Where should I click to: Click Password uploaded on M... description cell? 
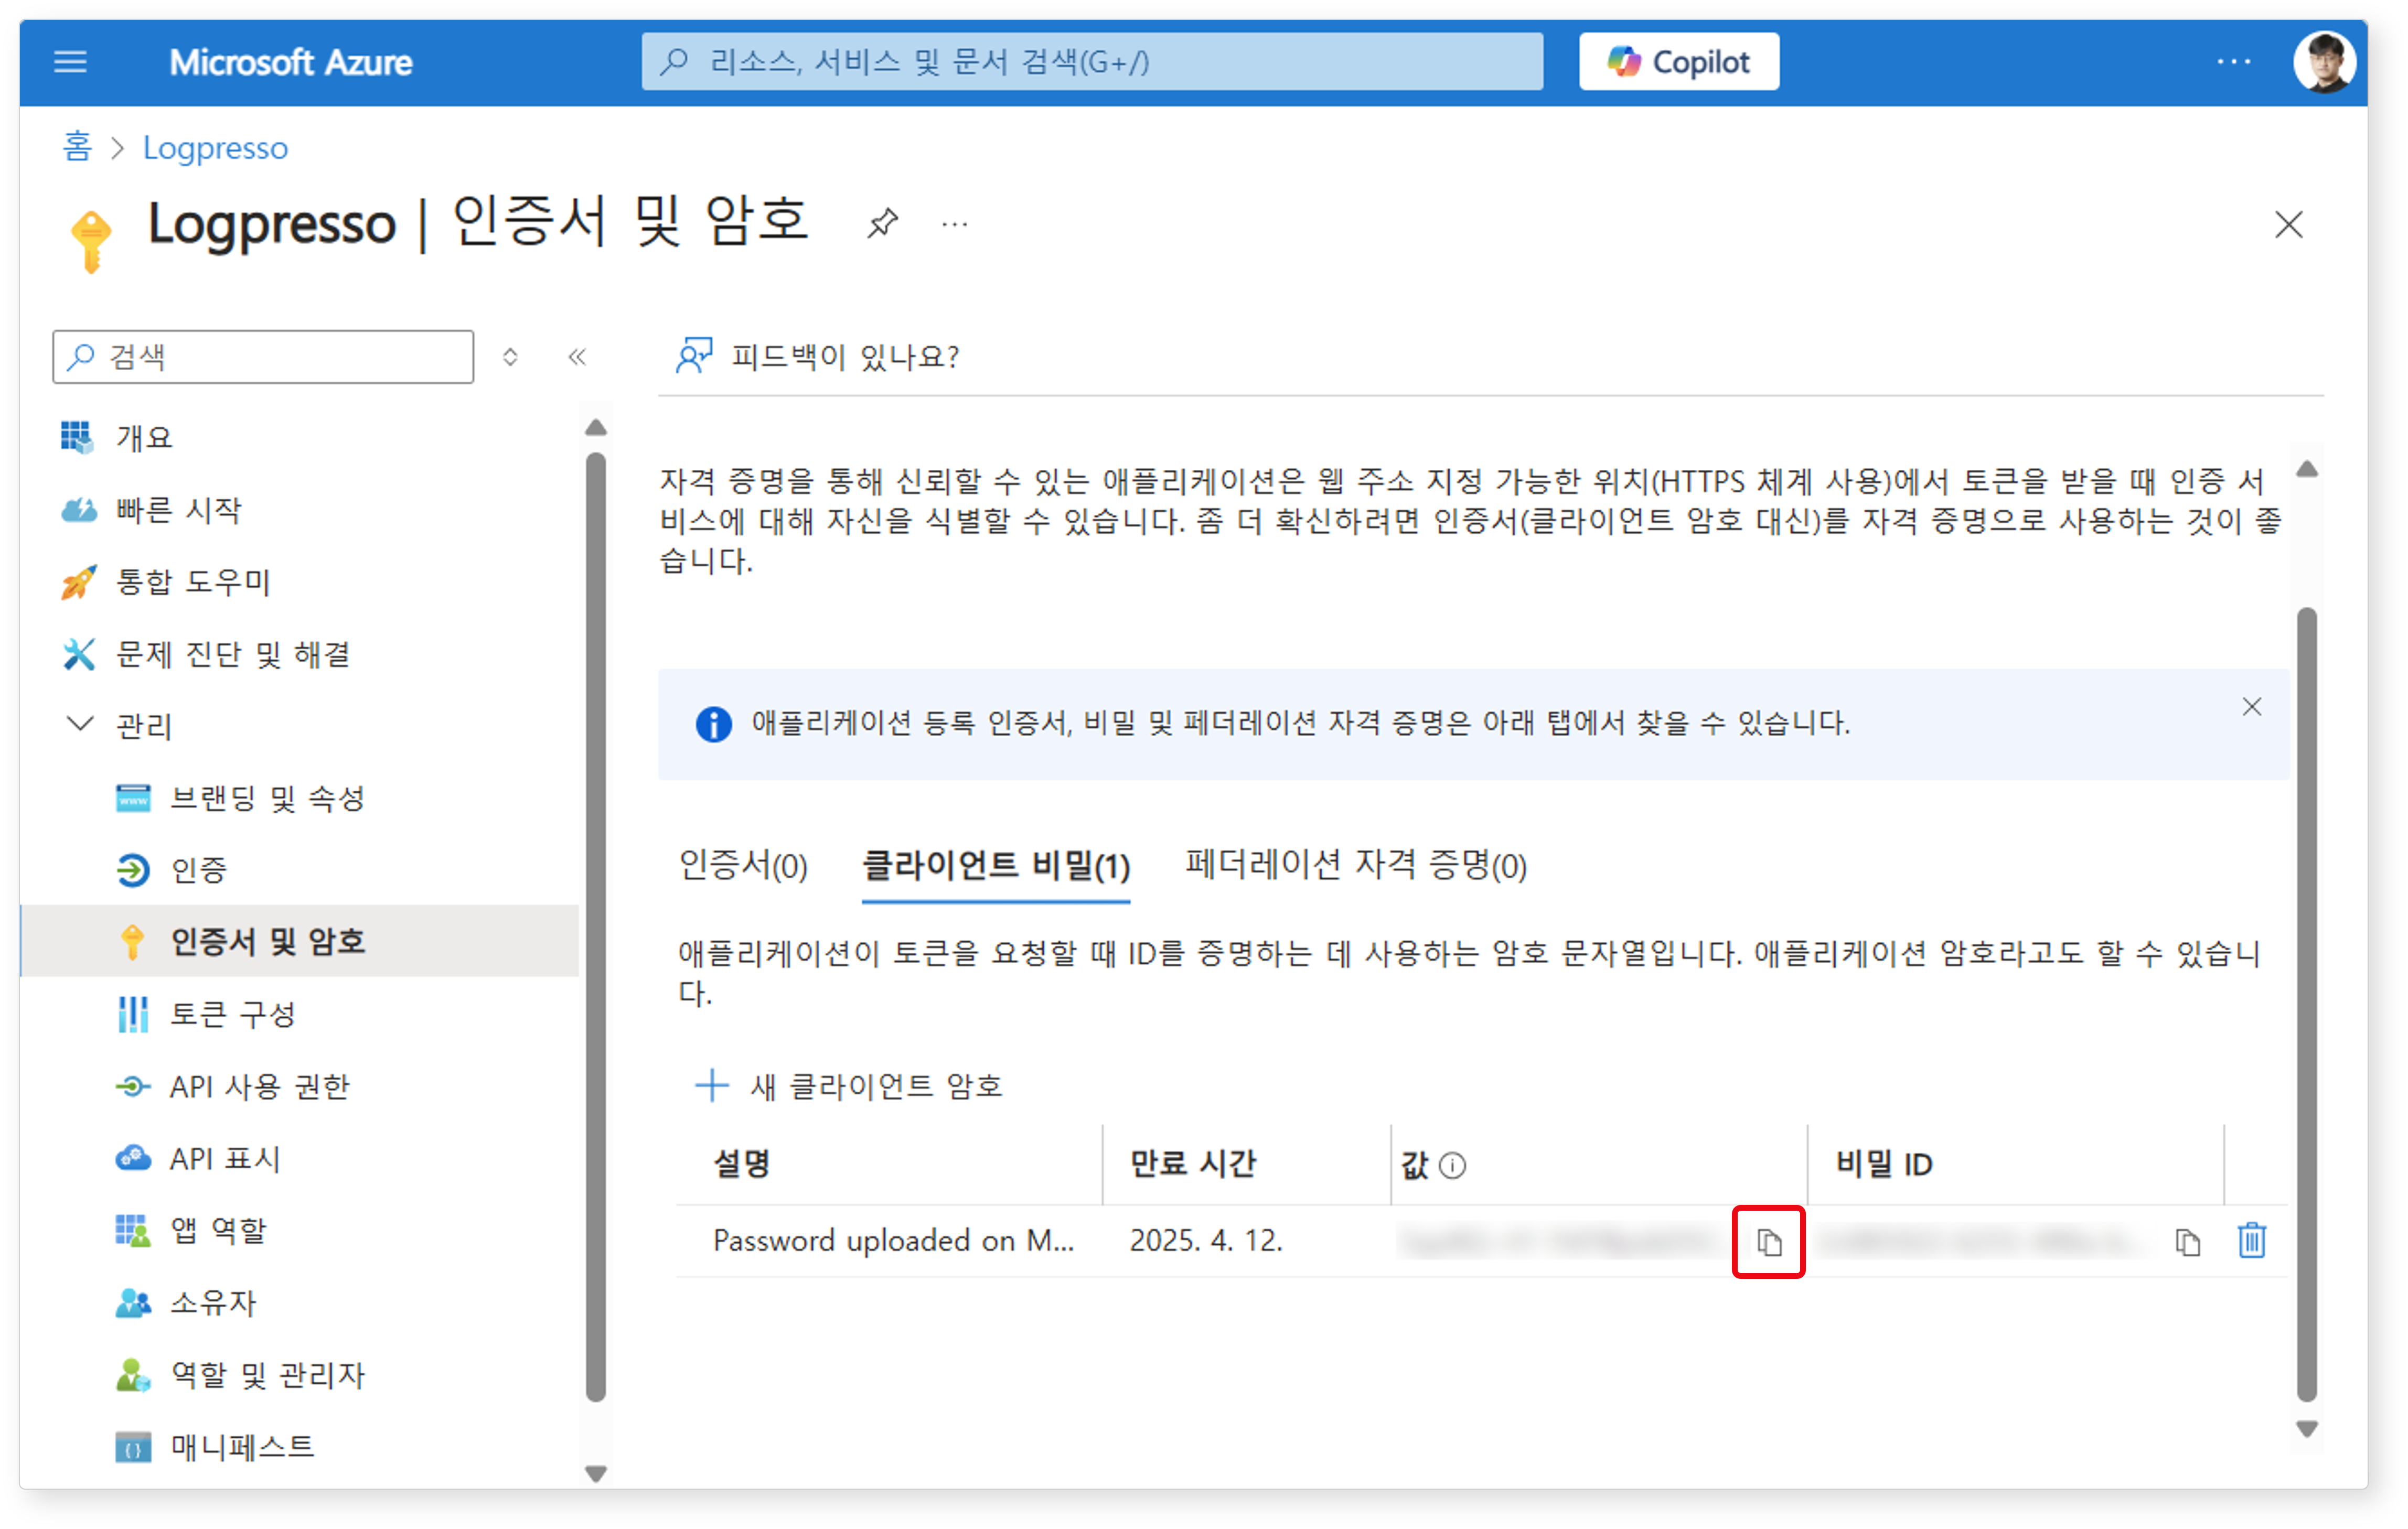pyautogui.click(x=893, y=1241)
